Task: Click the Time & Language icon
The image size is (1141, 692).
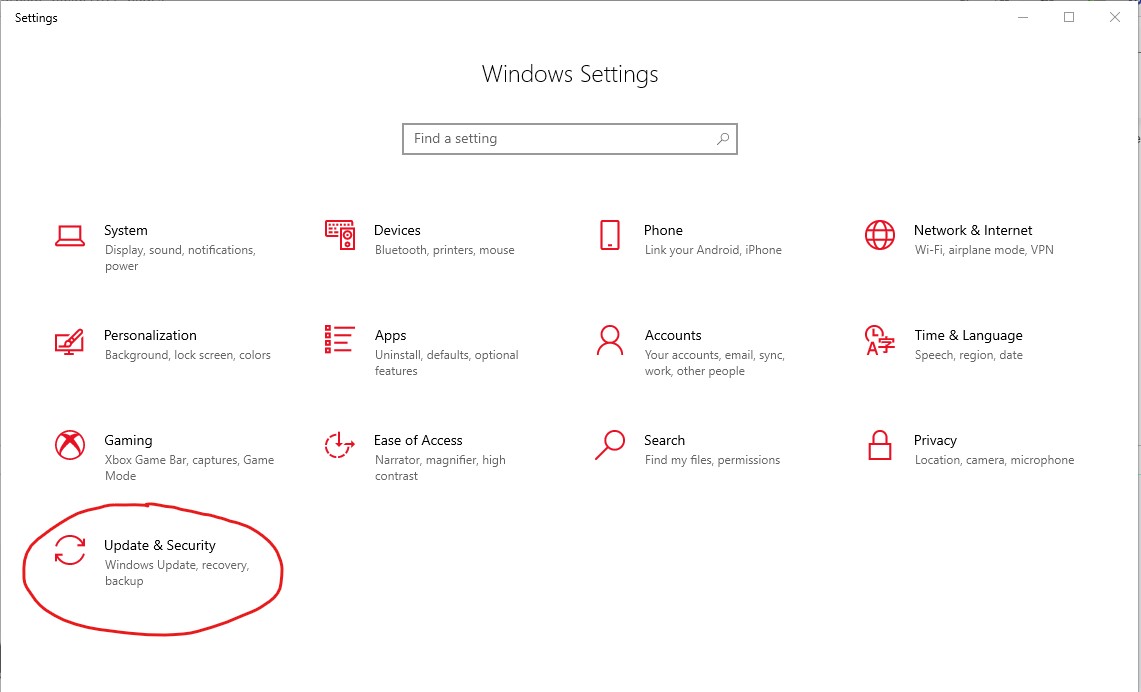Action: tap(880, 340)
